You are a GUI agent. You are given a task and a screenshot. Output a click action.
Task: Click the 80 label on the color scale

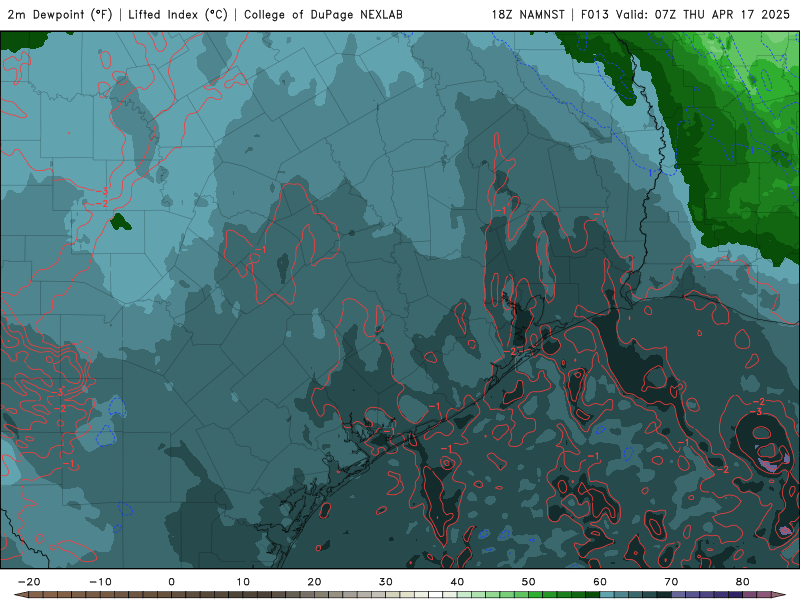[x=743, y=582]
